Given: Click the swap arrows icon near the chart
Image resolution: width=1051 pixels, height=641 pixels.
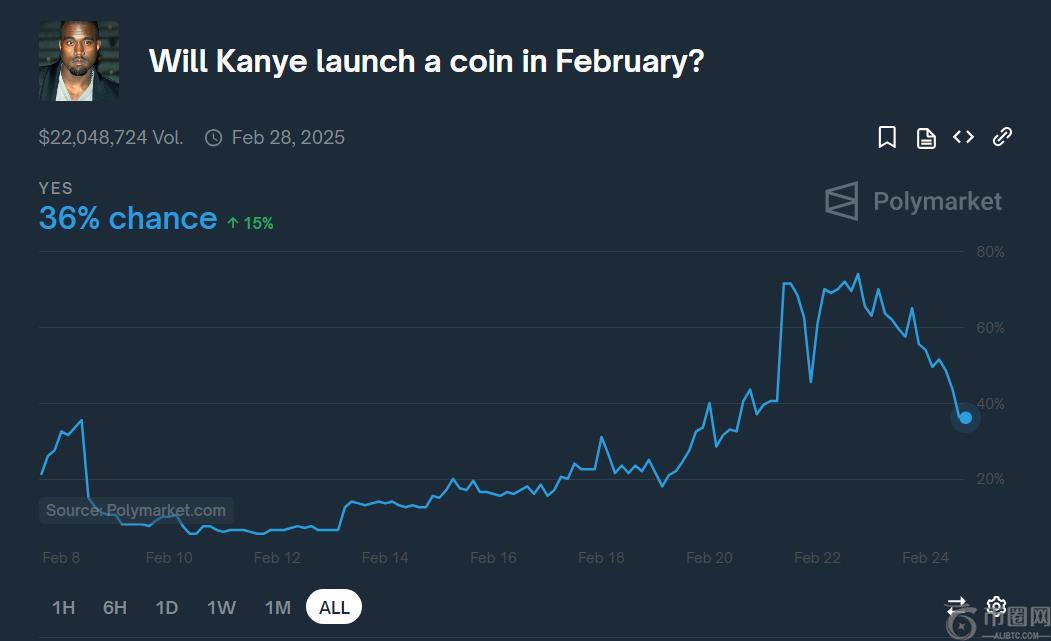Looking at the screenshot, I should [x=956, y=606].
